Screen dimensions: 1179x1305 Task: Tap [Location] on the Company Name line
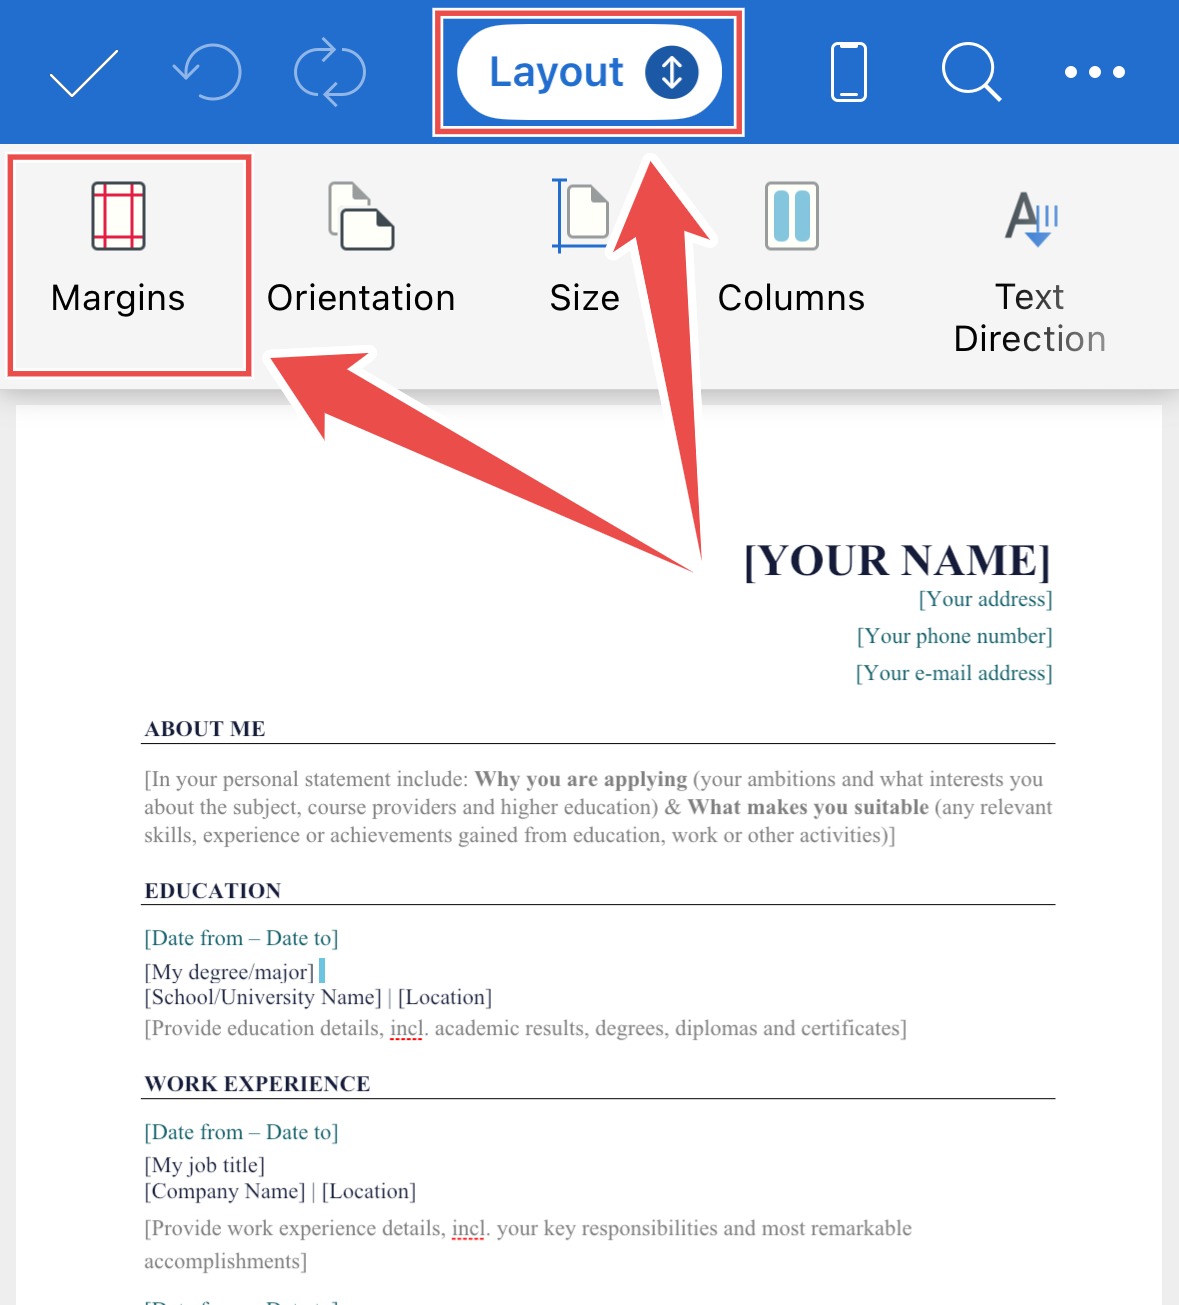point(369,1191)
